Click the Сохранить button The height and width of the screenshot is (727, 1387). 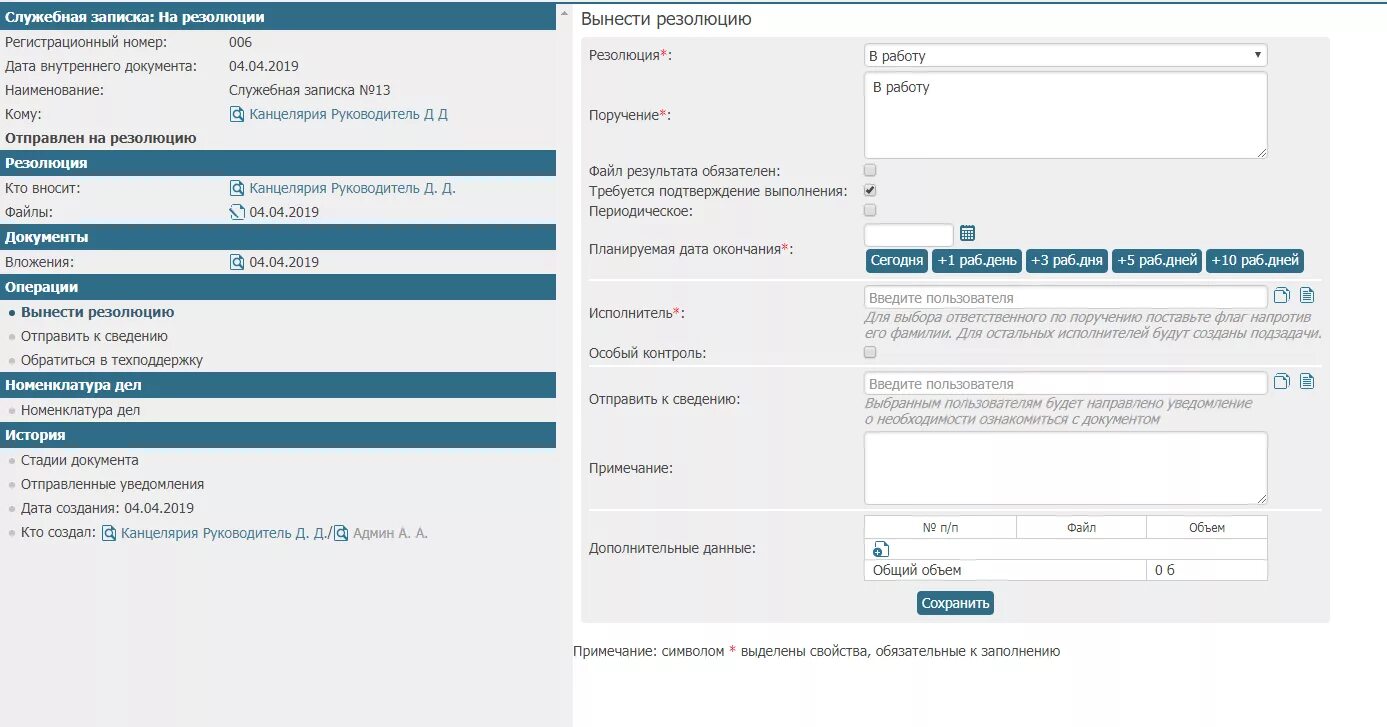(x=955, y=603)
